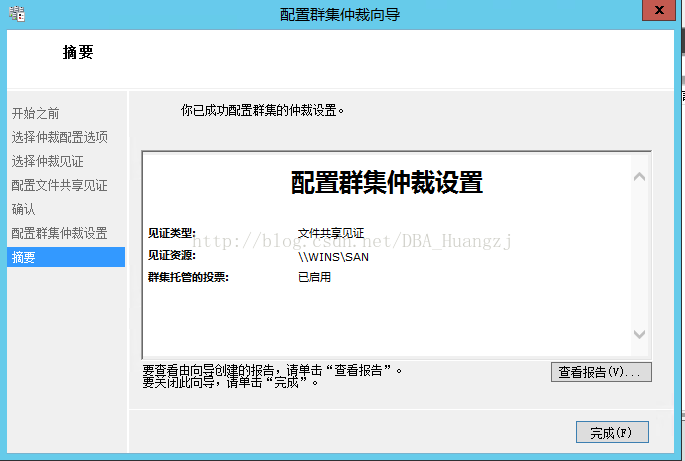Click the large 配置群集仲裁设置 report heading
685x461 pixels.
[387, 182]
